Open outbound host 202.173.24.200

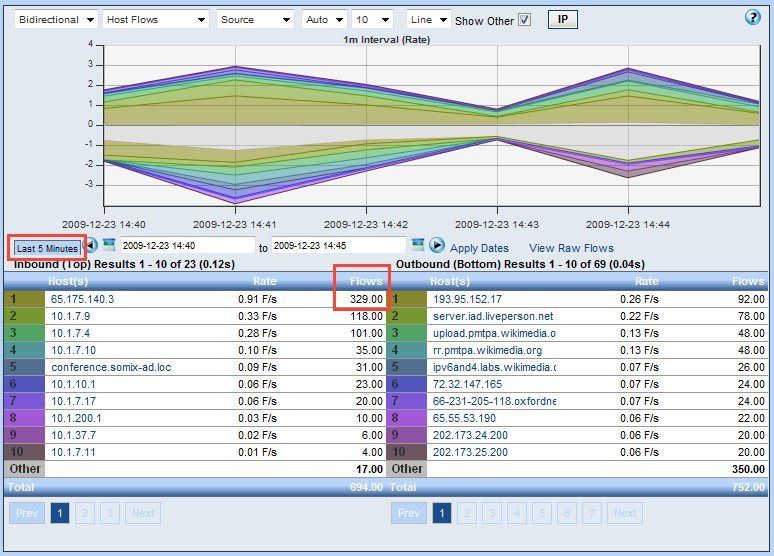coord(470,435)
